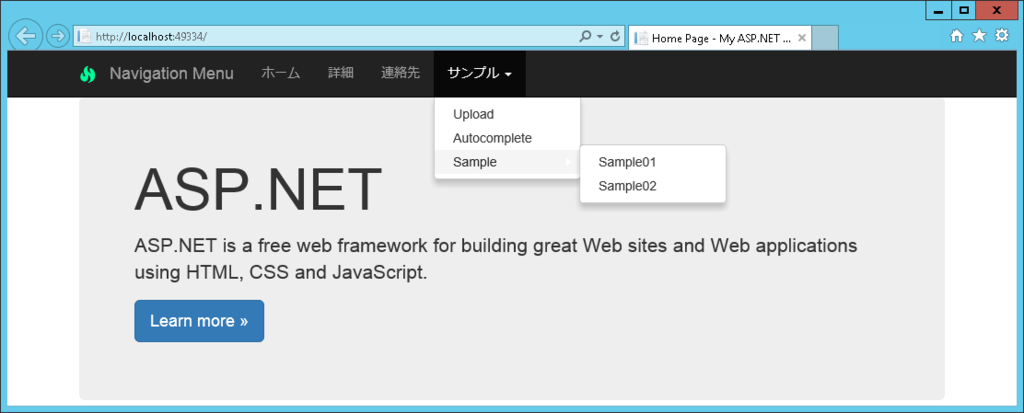Click the 'ASP.NET is a free web framework' paragraph
The width and height of the screenshot is (1024, 413).
point(496,259)
